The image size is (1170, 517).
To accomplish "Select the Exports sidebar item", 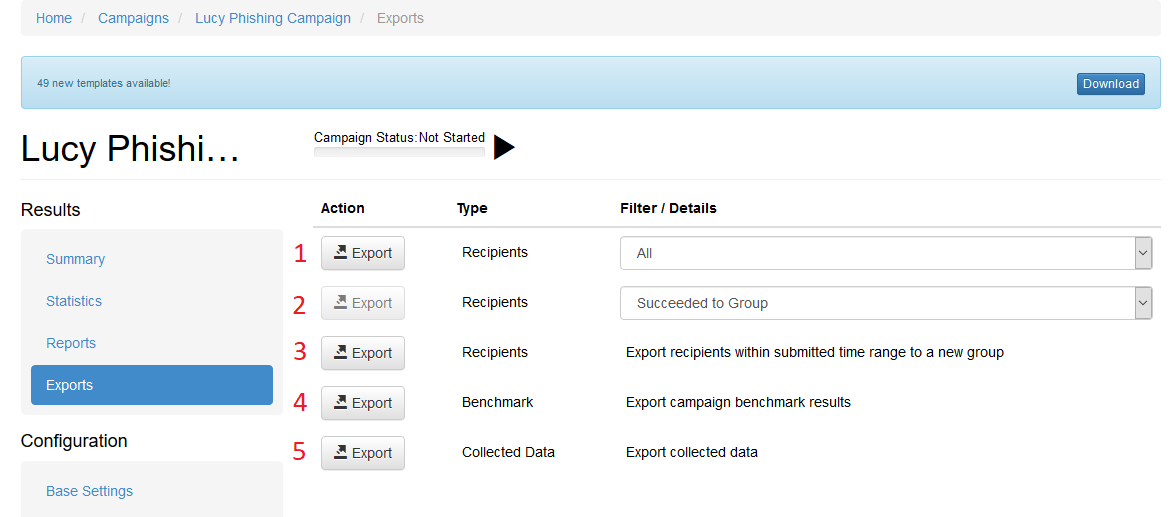I will [x=152, y=385].
